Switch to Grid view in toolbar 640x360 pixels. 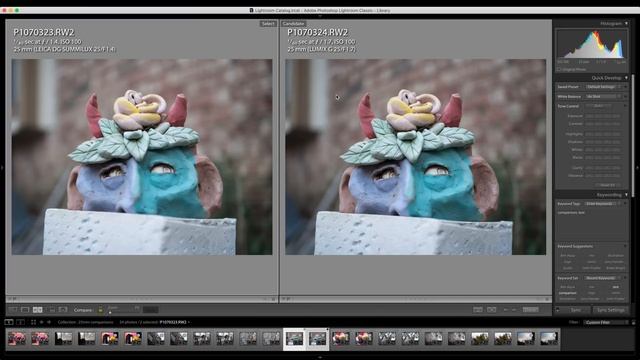[x=13, y=310]
